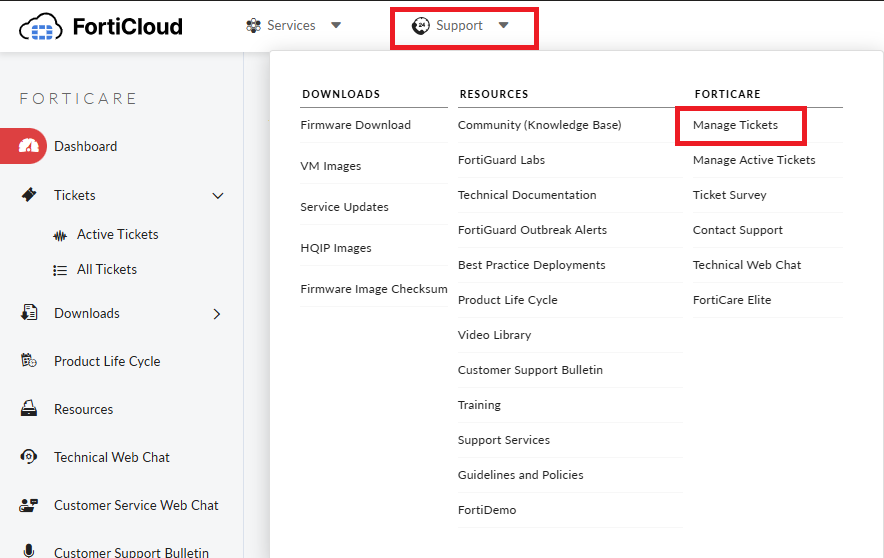Image resolution: width=884 pixels, height=558 pixels.
Task: Open the Services dropdown arrow
Action: [336, 26]
